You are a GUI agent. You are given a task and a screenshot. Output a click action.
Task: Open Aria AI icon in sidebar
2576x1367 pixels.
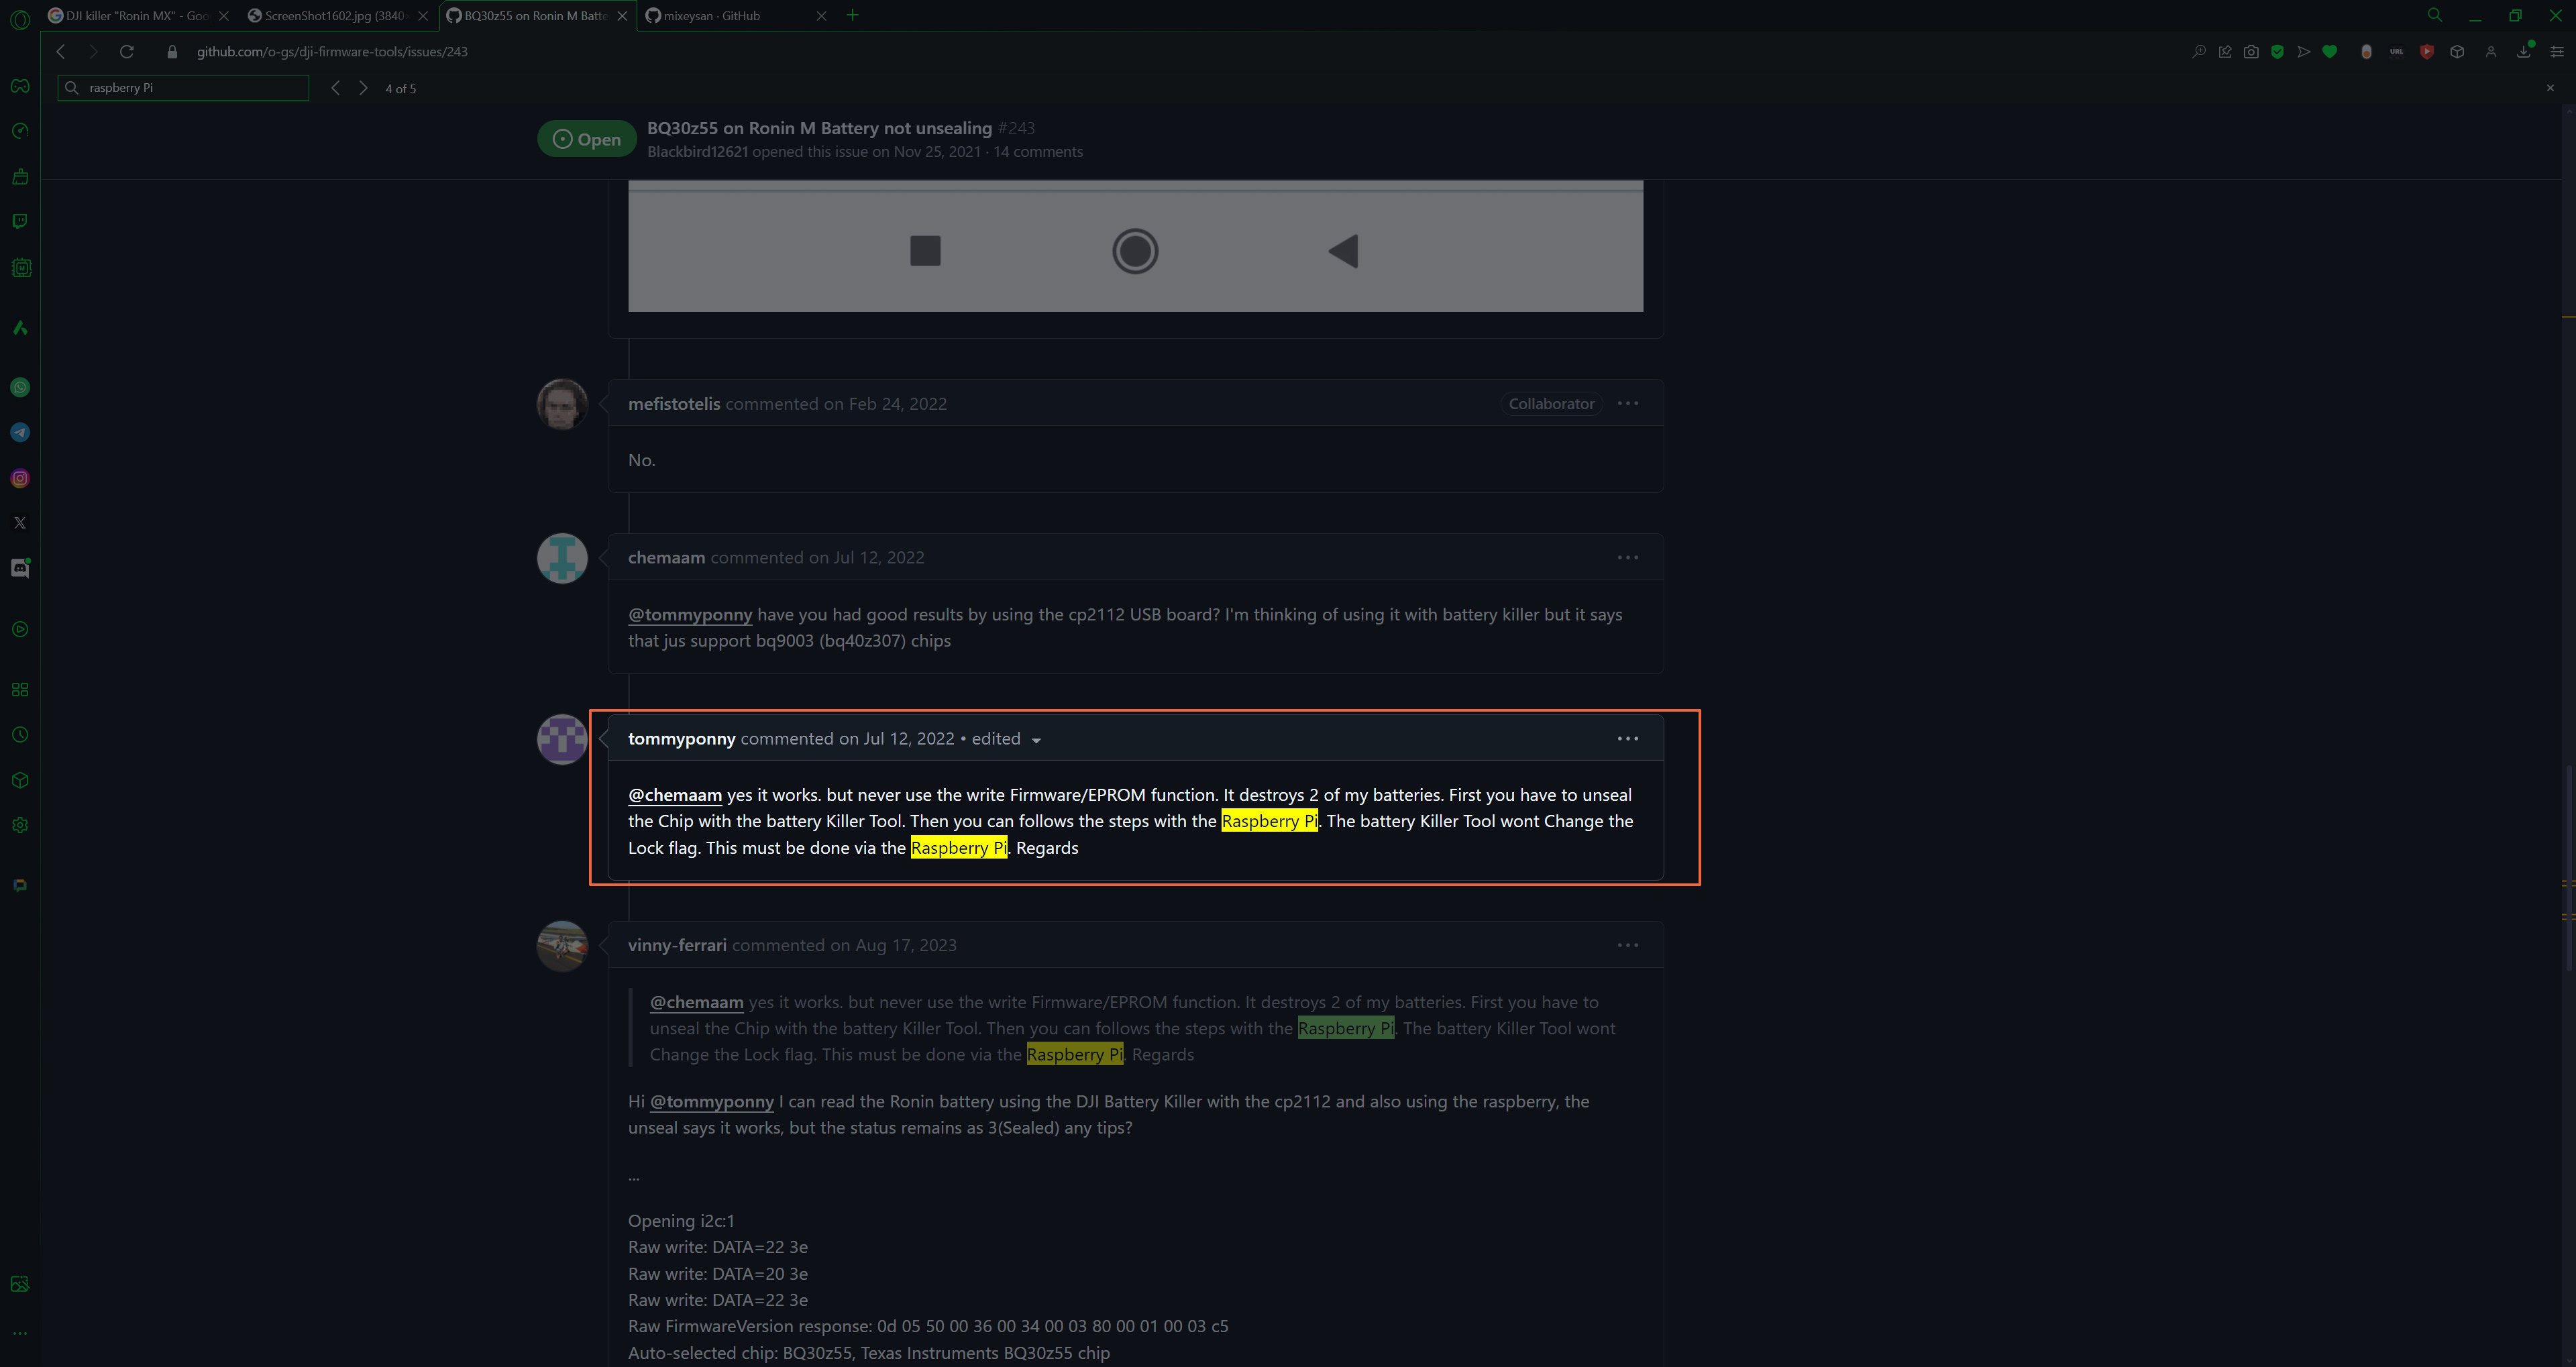point(20,327)
